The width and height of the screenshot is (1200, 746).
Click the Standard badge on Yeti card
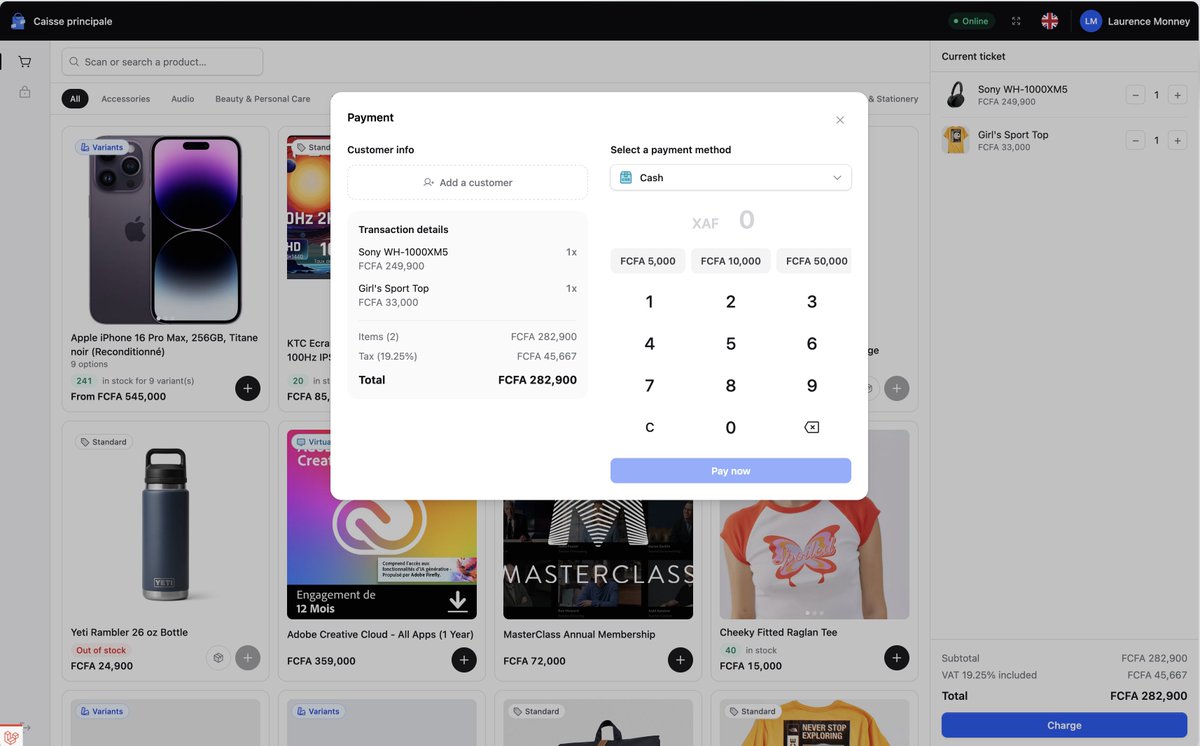click(103, 442)
